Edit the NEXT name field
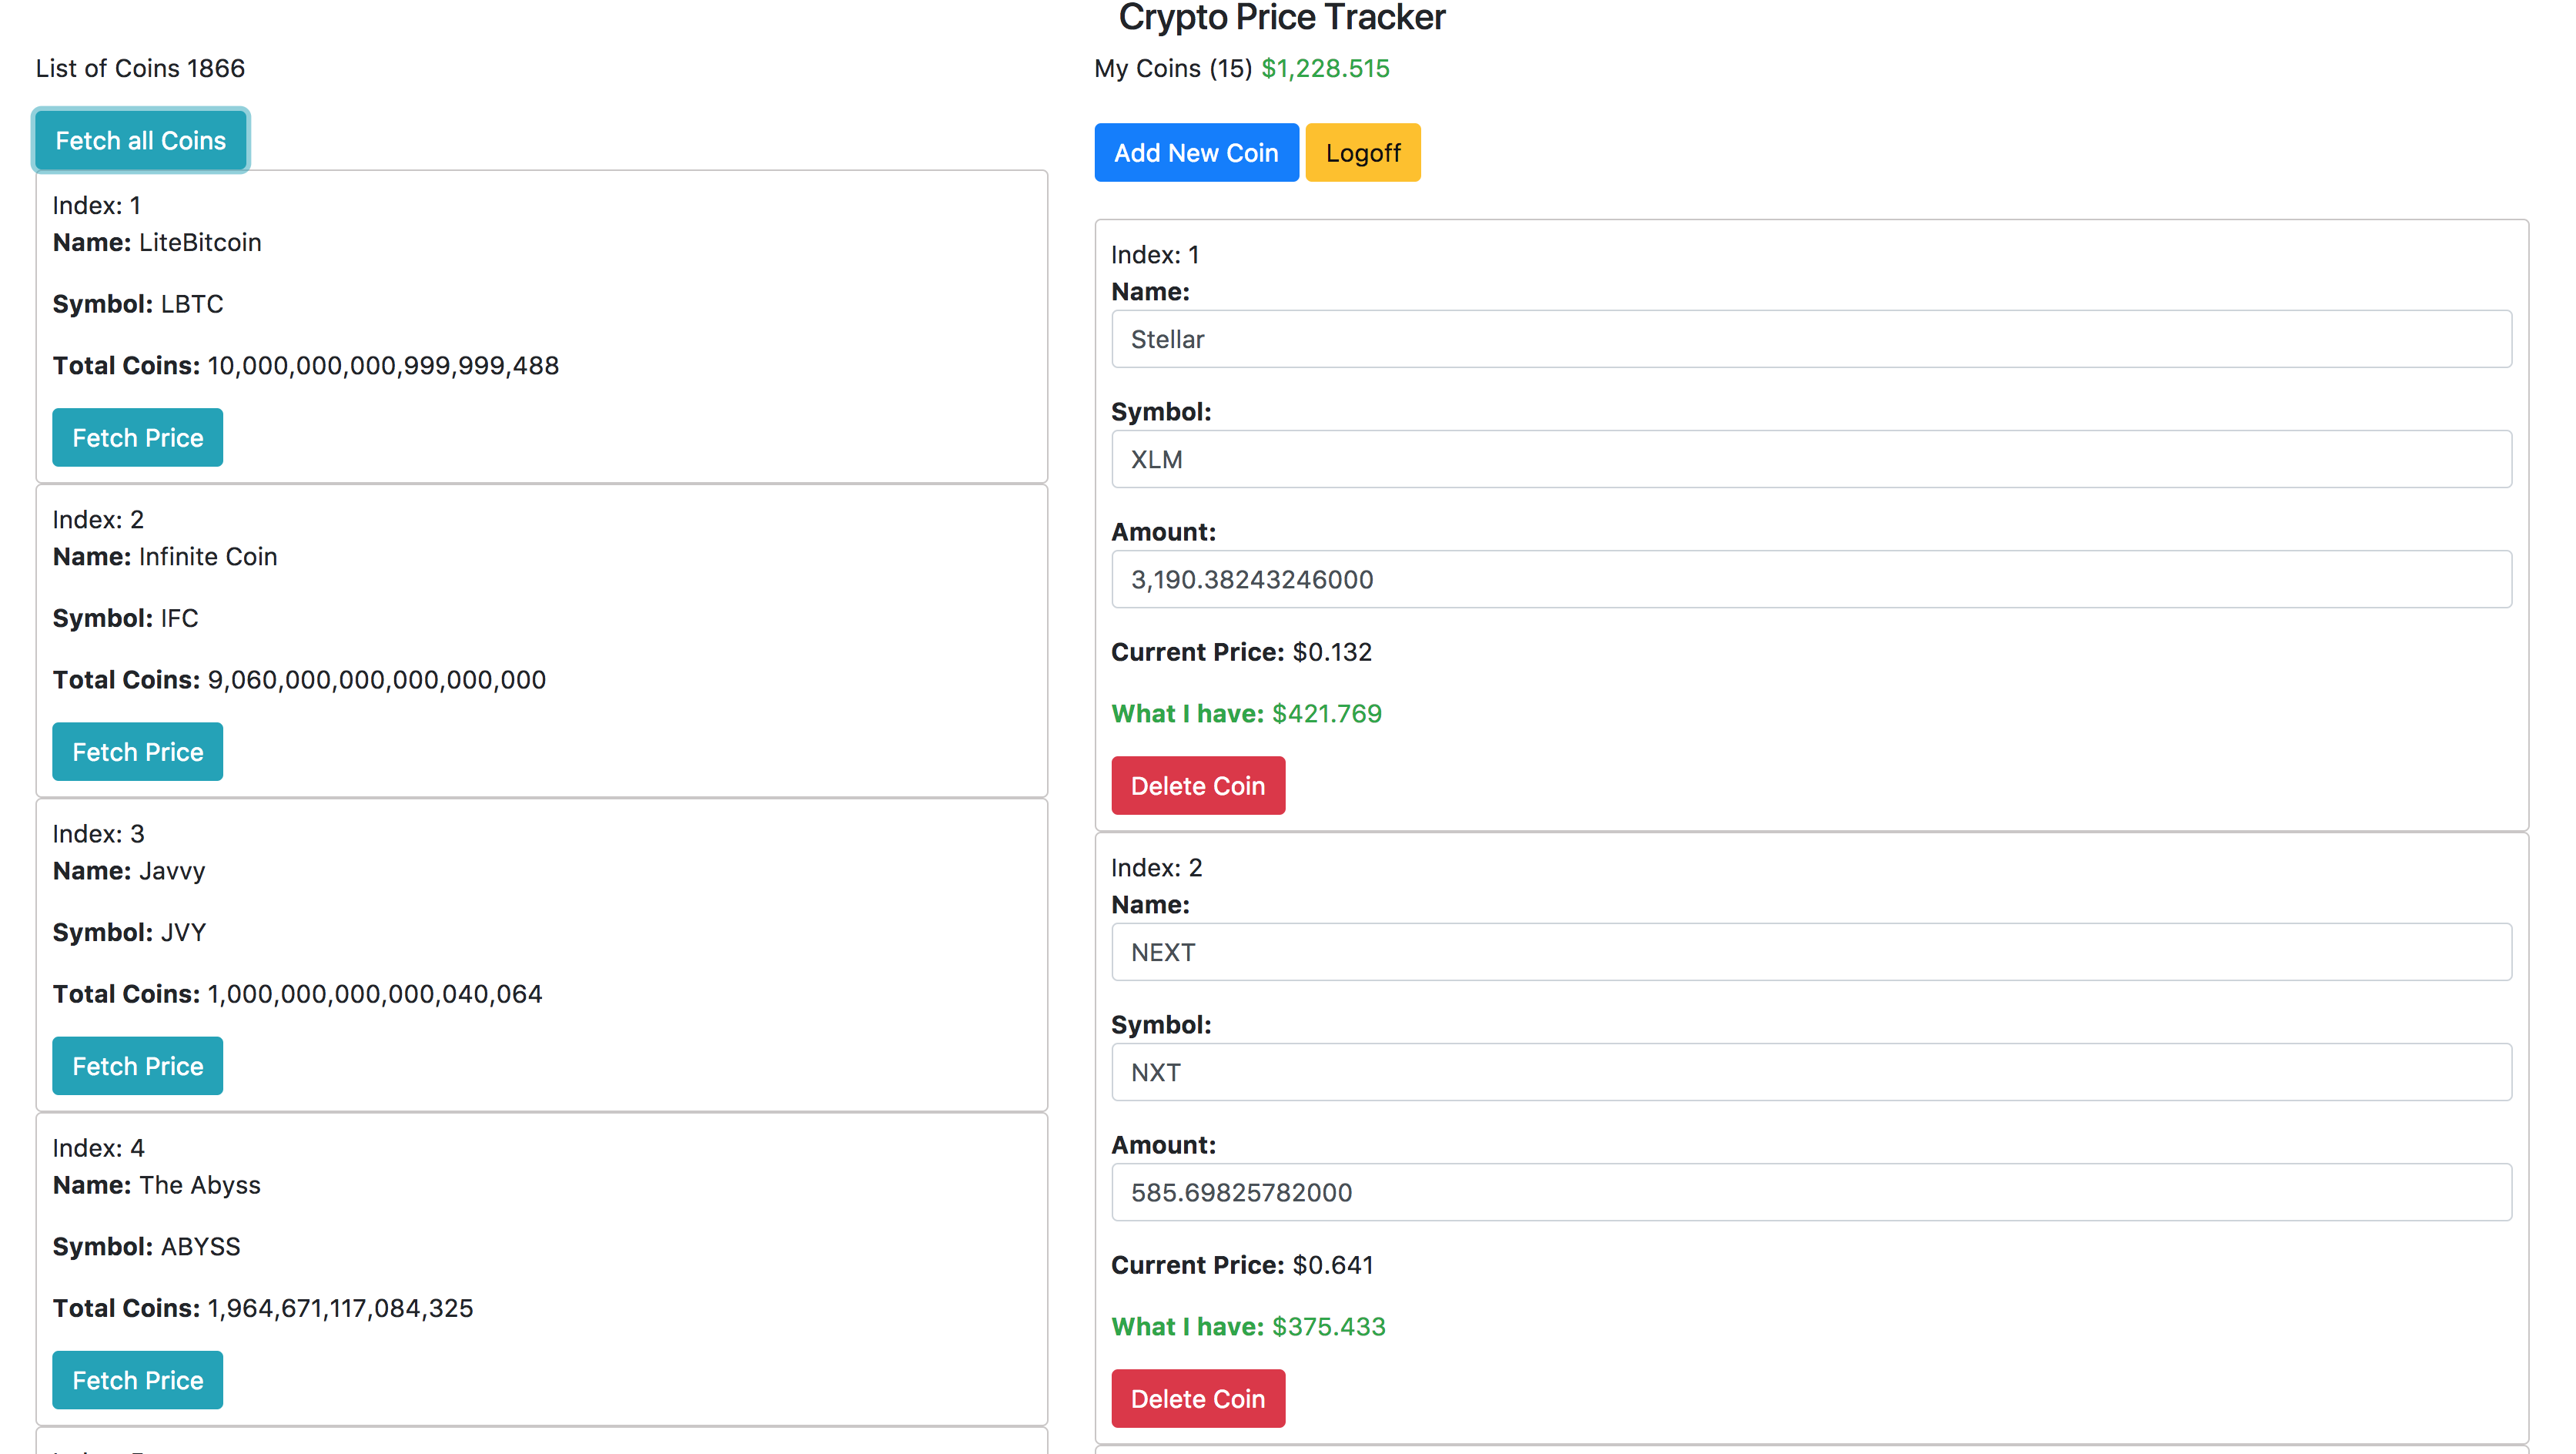The height and width of the screenshot is (1454, 2576). click(x=1811, y=952)
